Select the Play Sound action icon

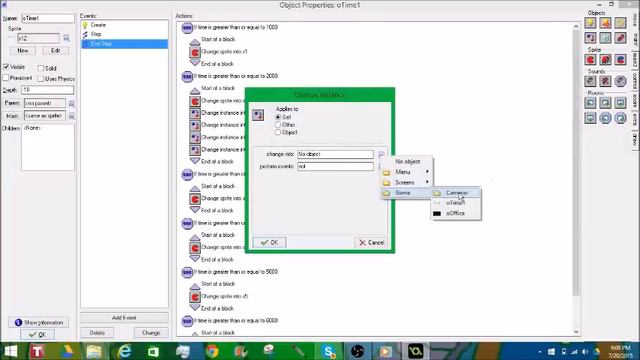(x=590, y=81)
